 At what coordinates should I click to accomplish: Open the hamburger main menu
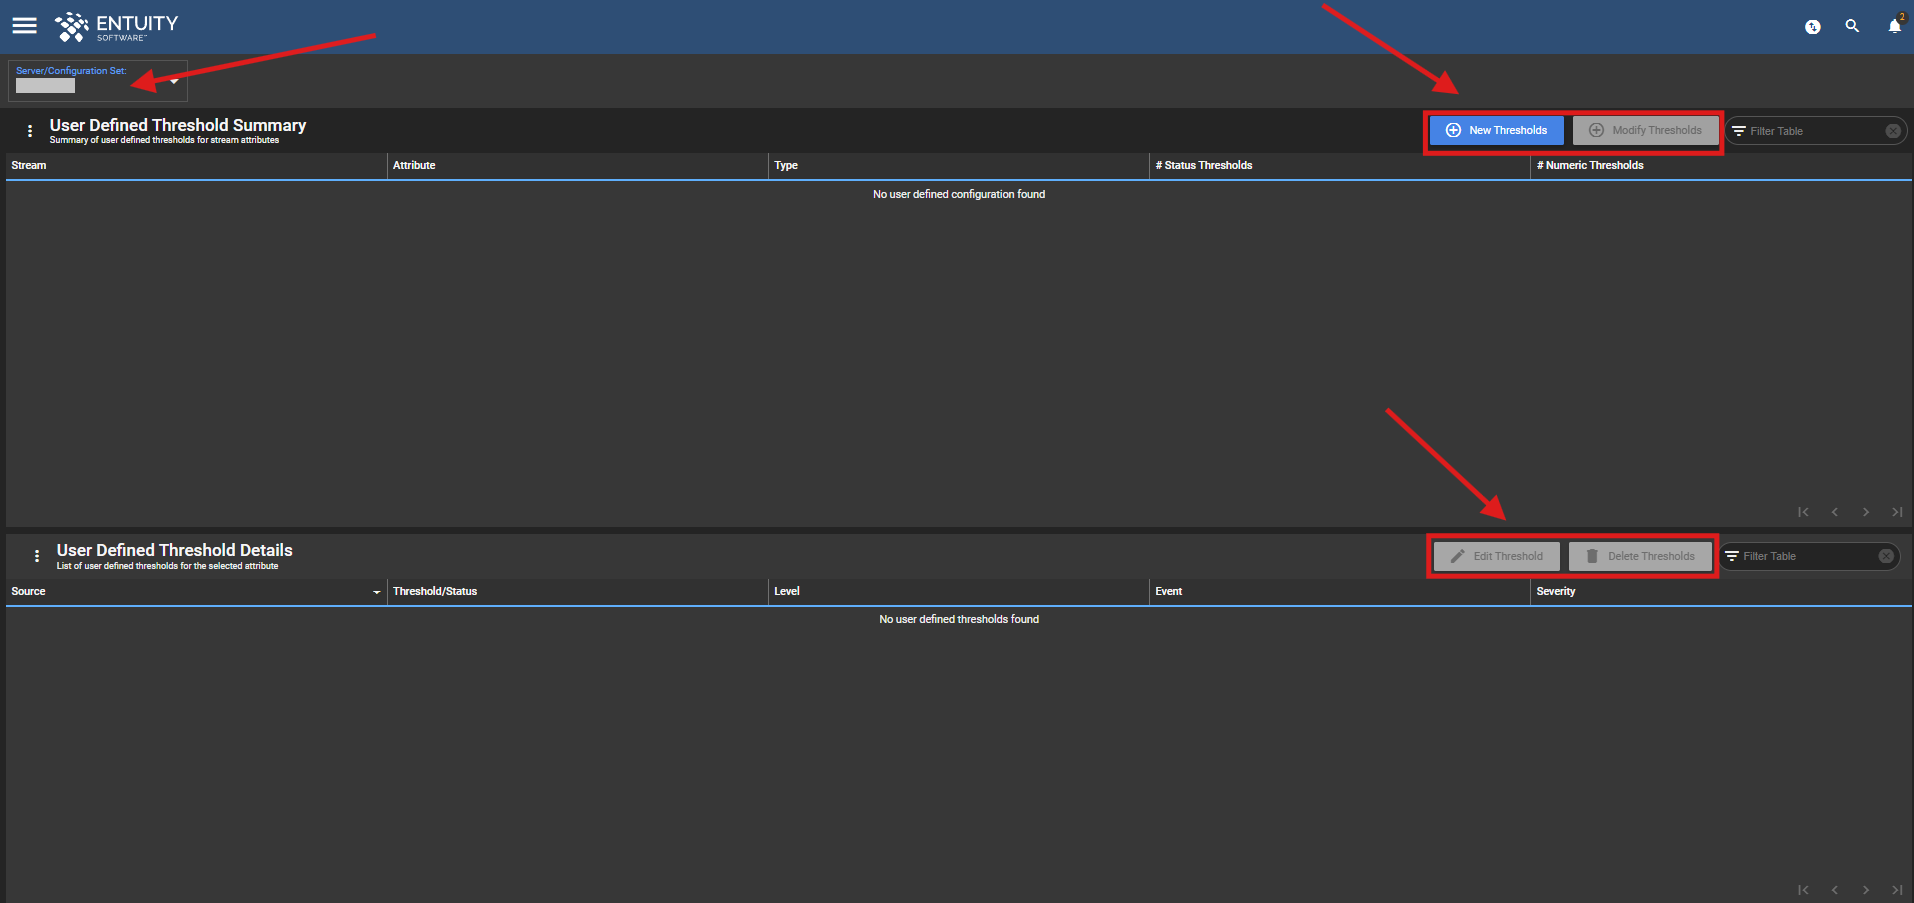click(25, 26)
